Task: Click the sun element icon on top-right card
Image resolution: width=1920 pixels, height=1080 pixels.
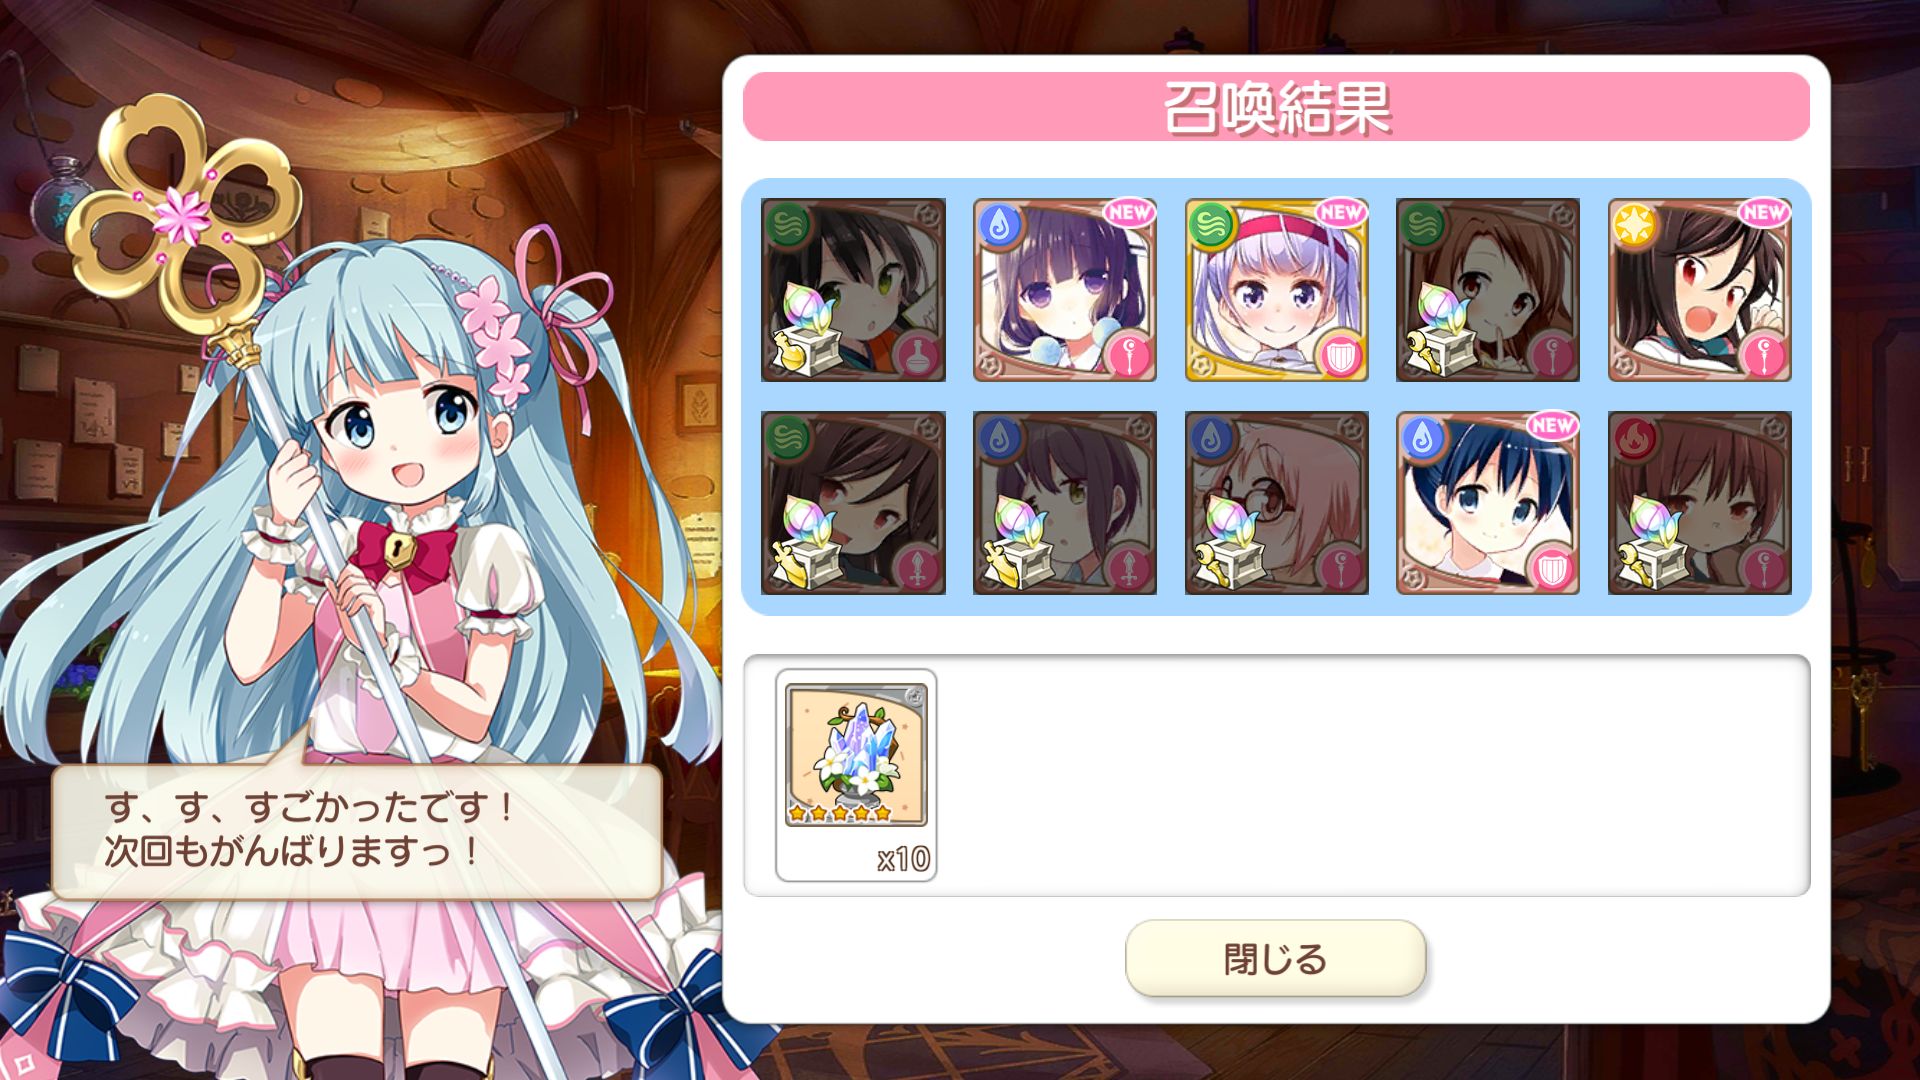Action: [x=1634, y=226]
